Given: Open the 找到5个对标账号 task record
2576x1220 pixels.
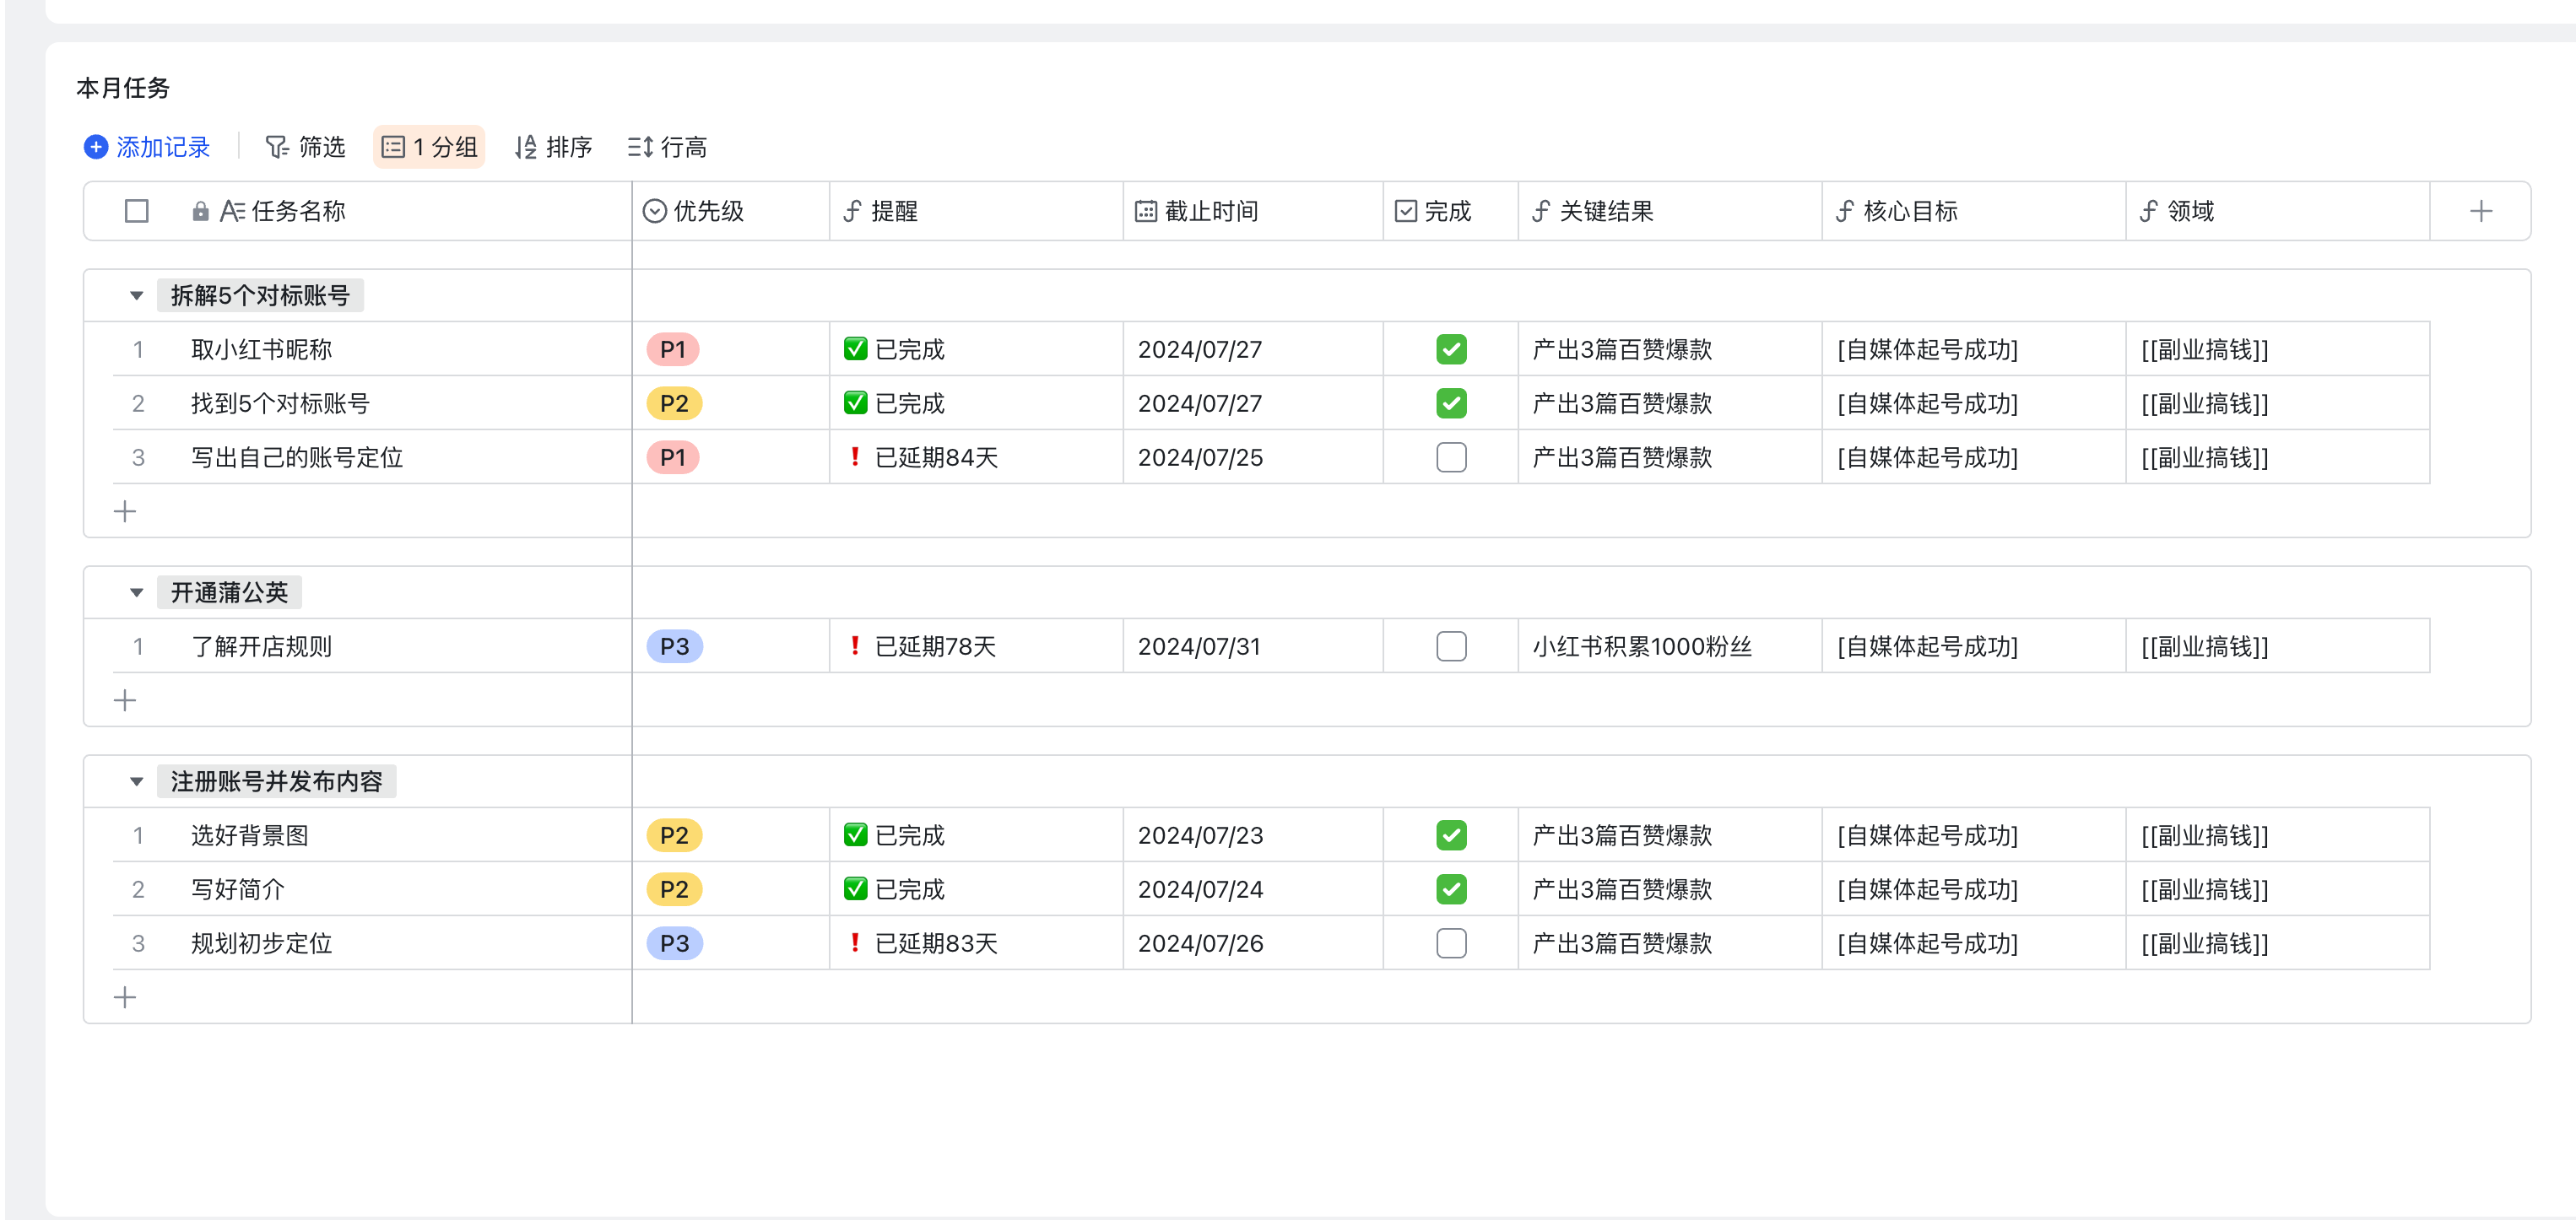Looking at the screenshot, I should coord(280,403).
